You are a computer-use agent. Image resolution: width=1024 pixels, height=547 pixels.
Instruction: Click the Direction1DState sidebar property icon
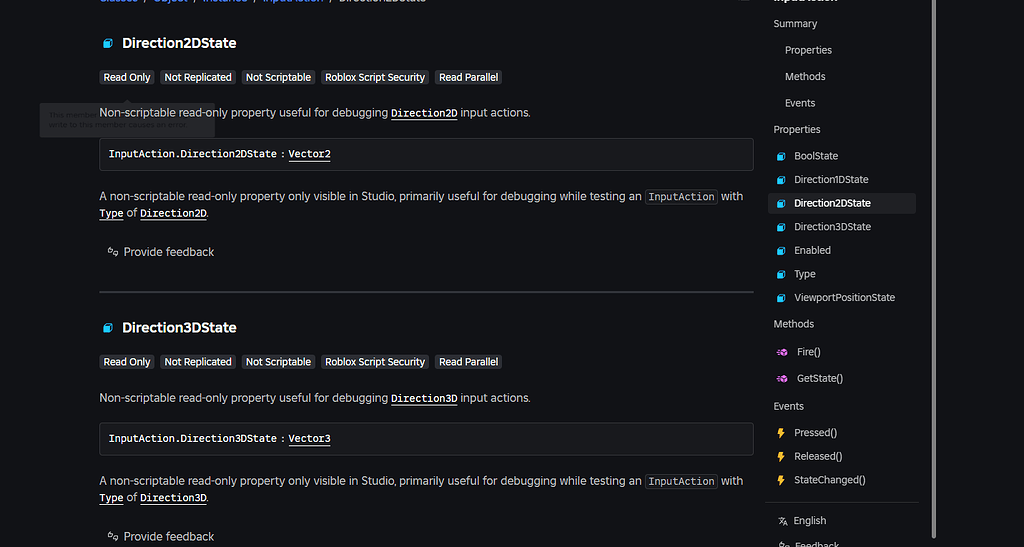[781, 180]
